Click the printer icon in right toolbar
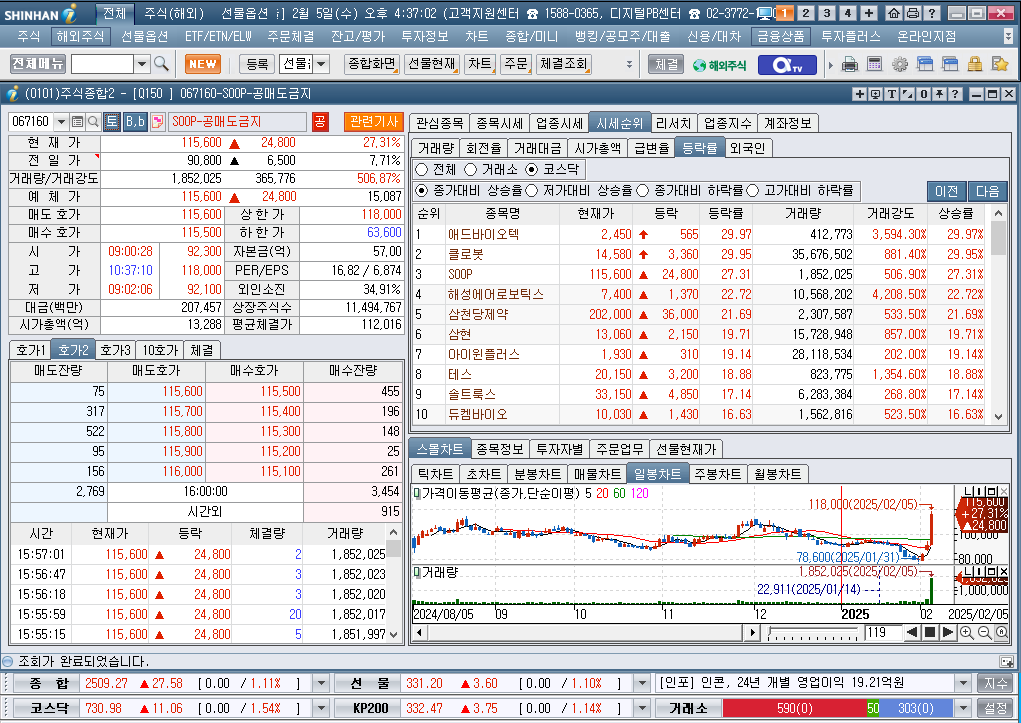Viewport: 1021px width, 723px height. coord(849,64)
